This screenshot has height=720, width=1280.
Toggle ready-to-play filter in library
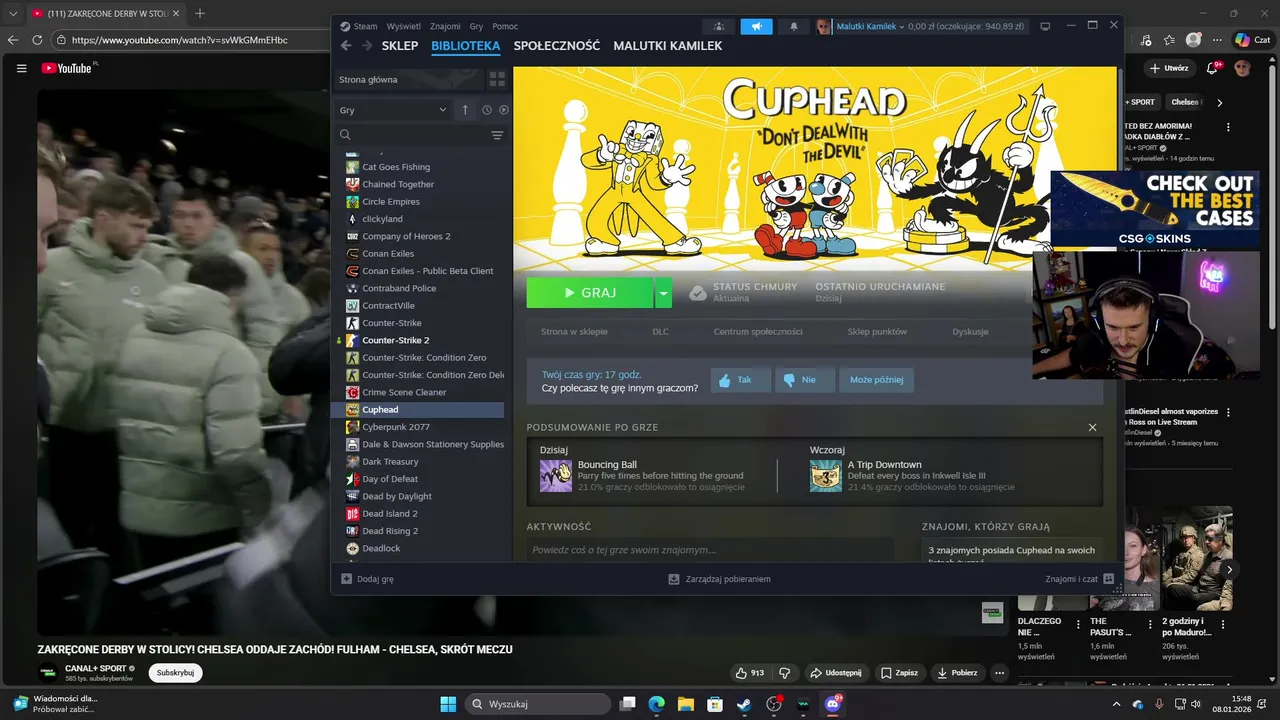tap(504, 110)
